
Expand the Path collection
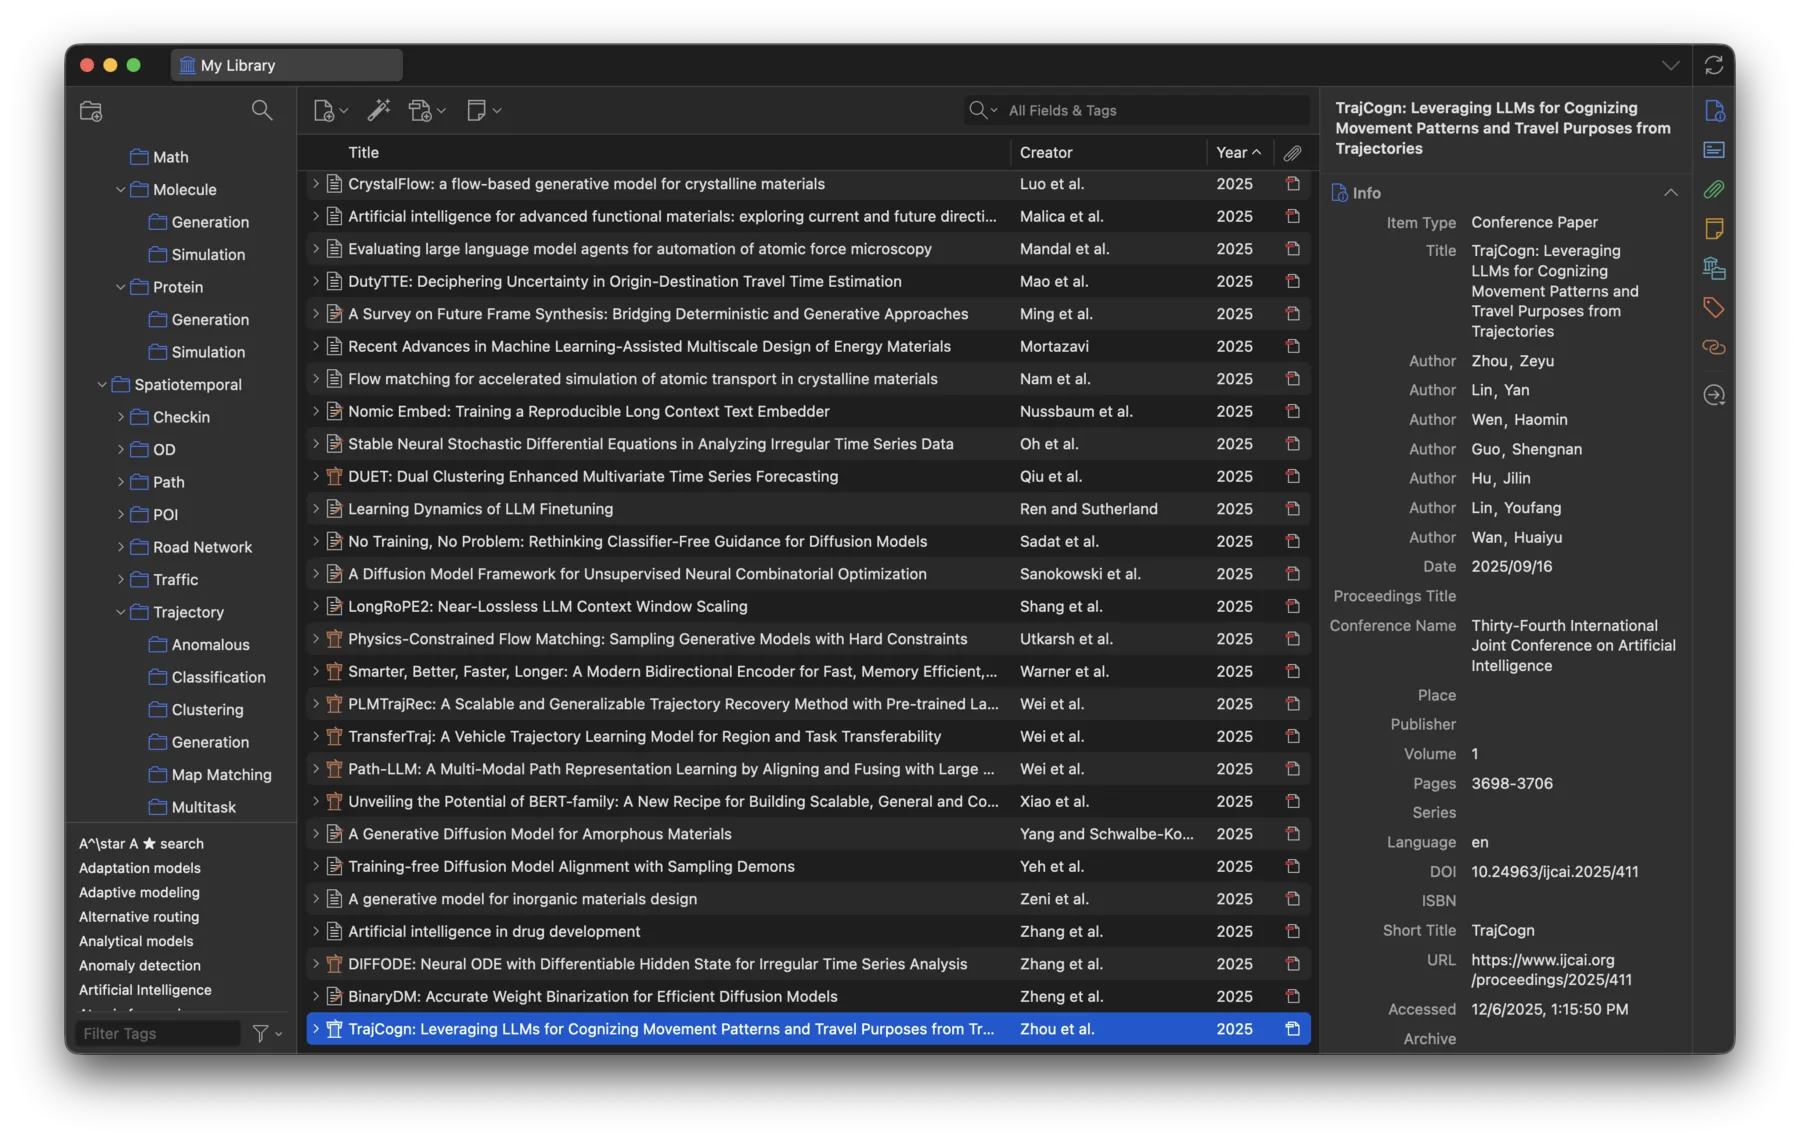[x=121, y=482]
